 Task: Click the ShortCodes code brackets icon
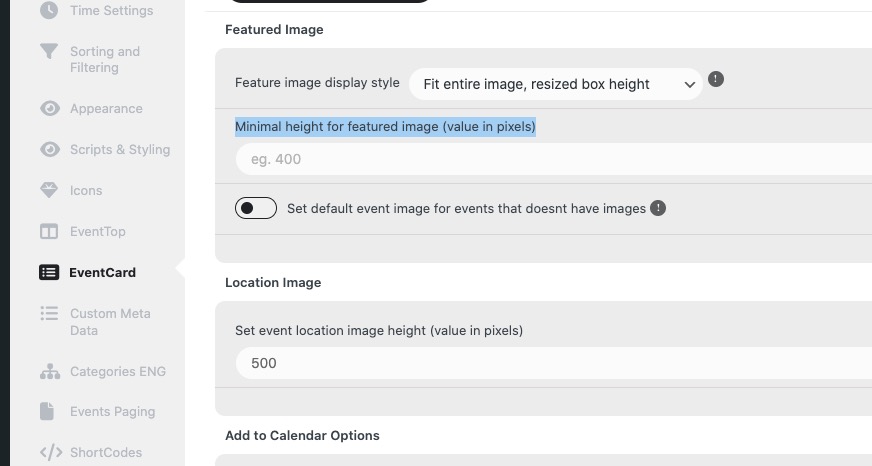[51, 452]
